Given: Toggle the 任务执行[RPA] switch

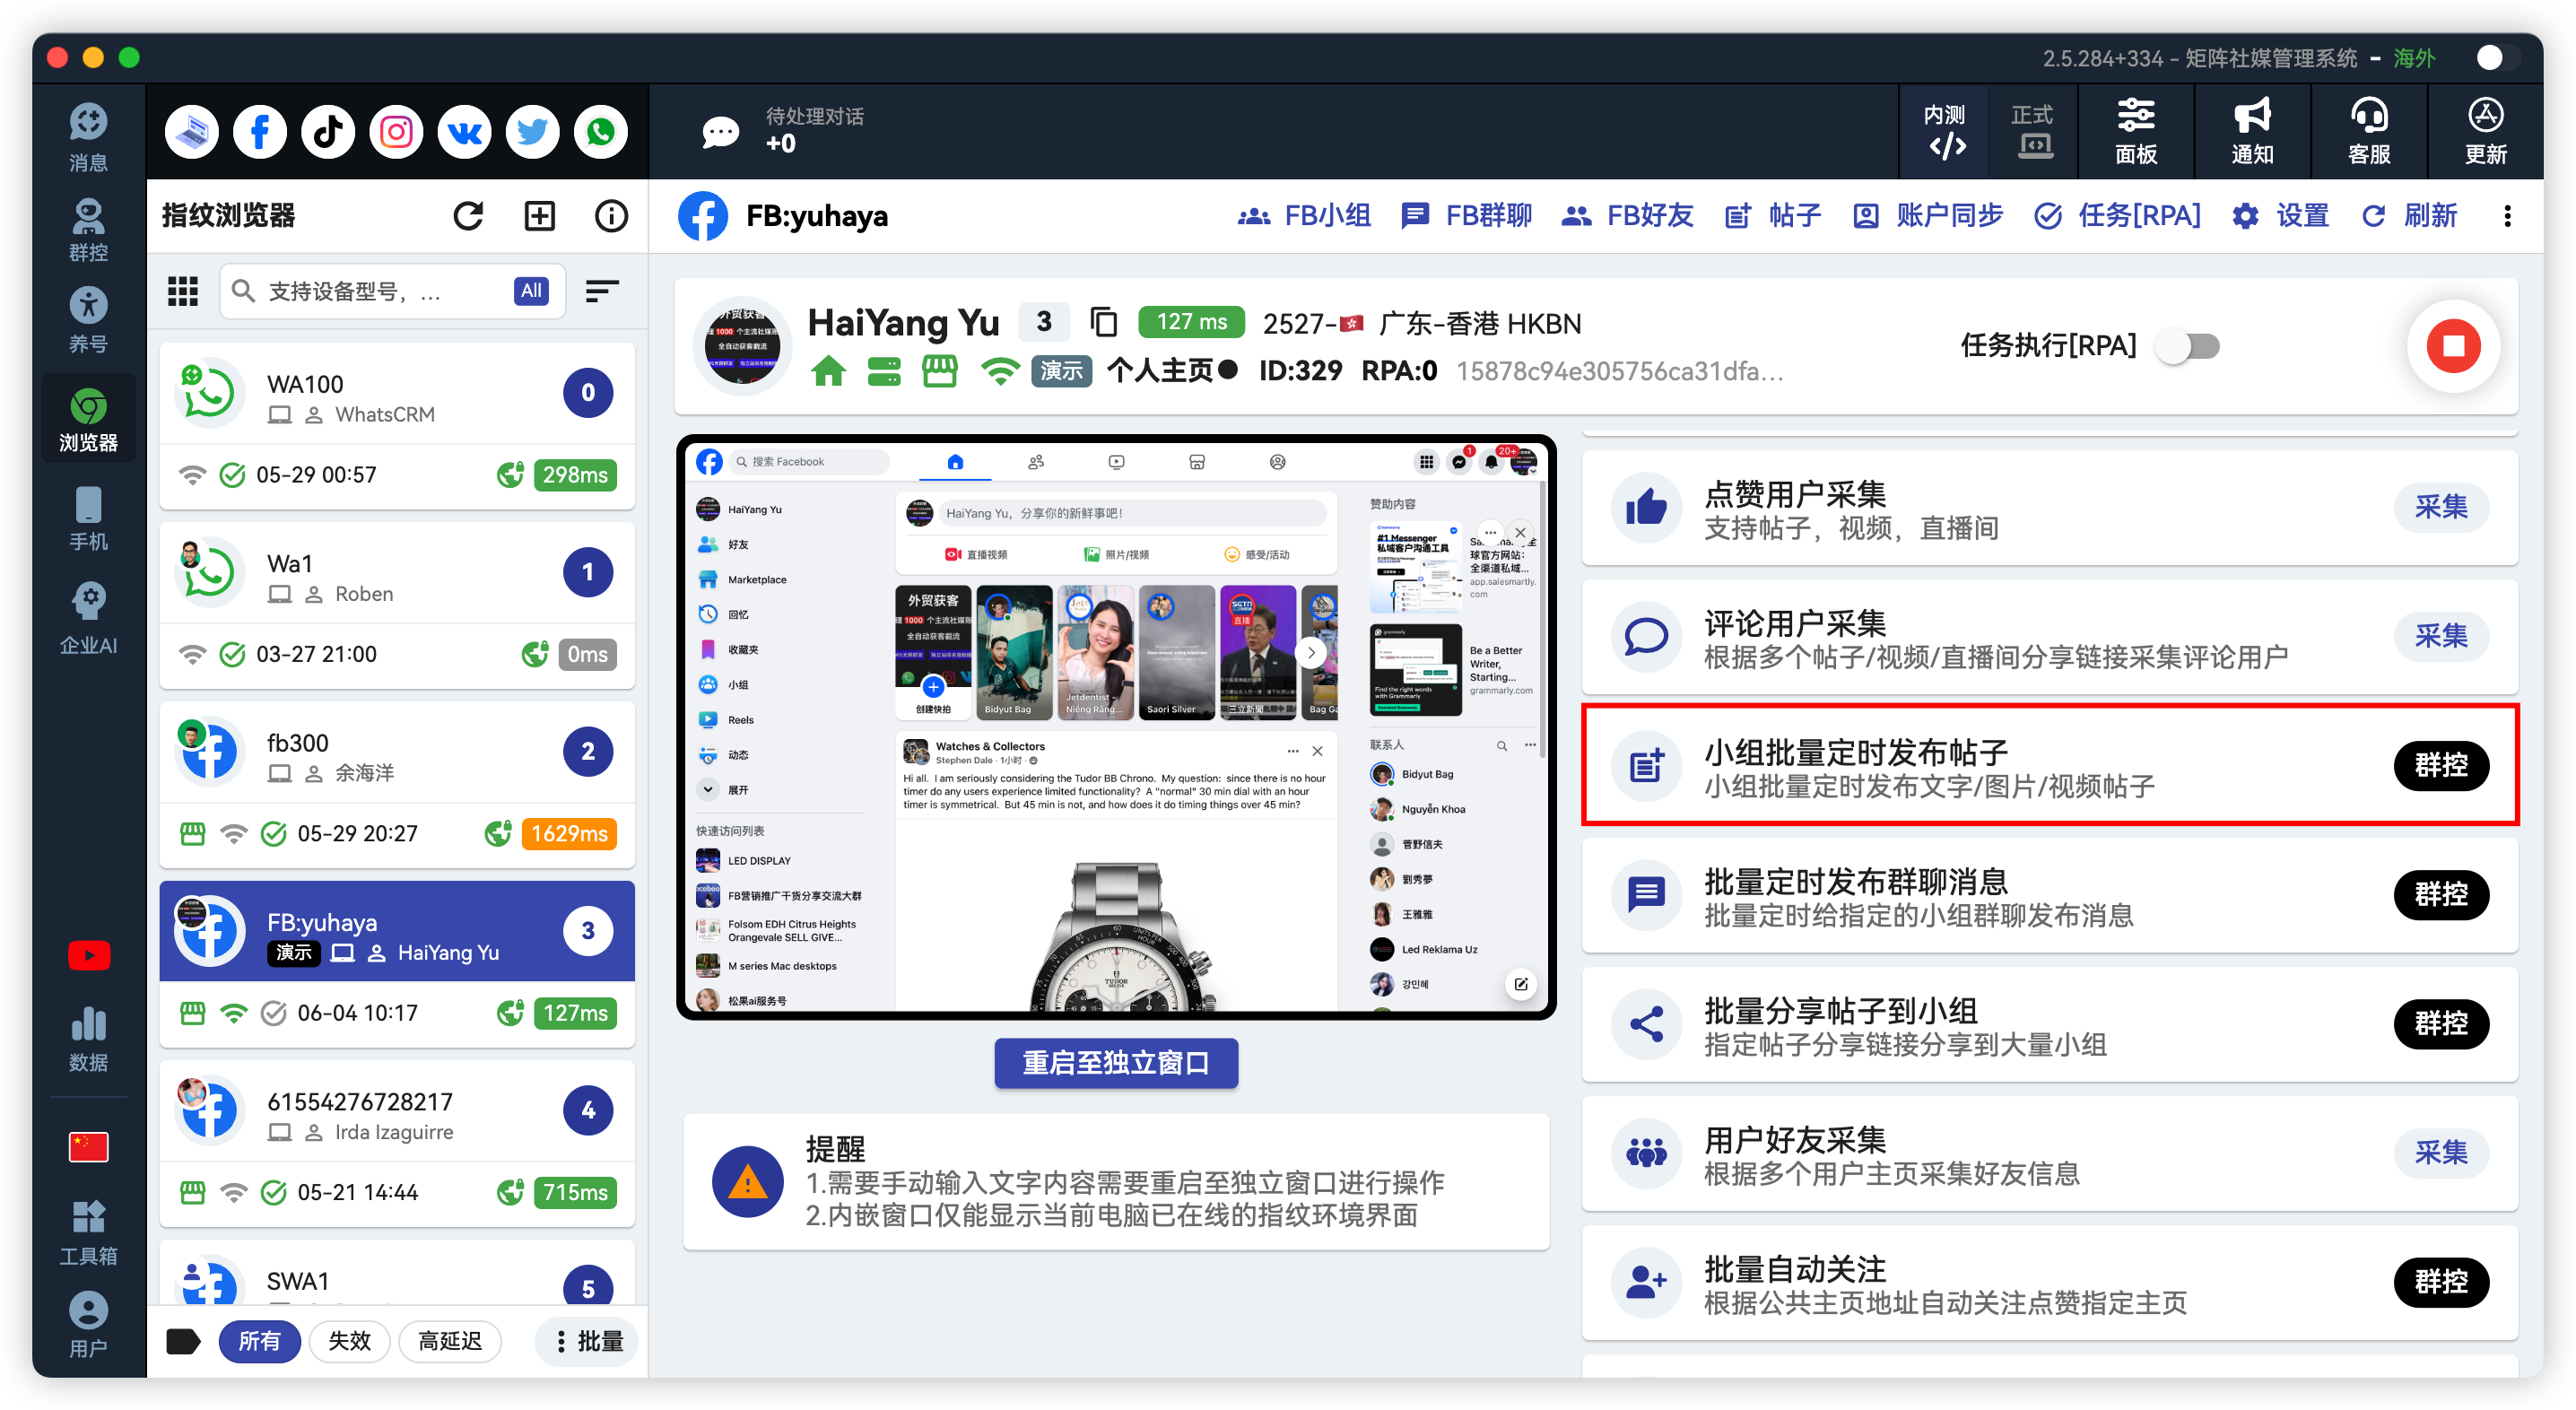Looking at the screenshot, I should point(2187,346).
